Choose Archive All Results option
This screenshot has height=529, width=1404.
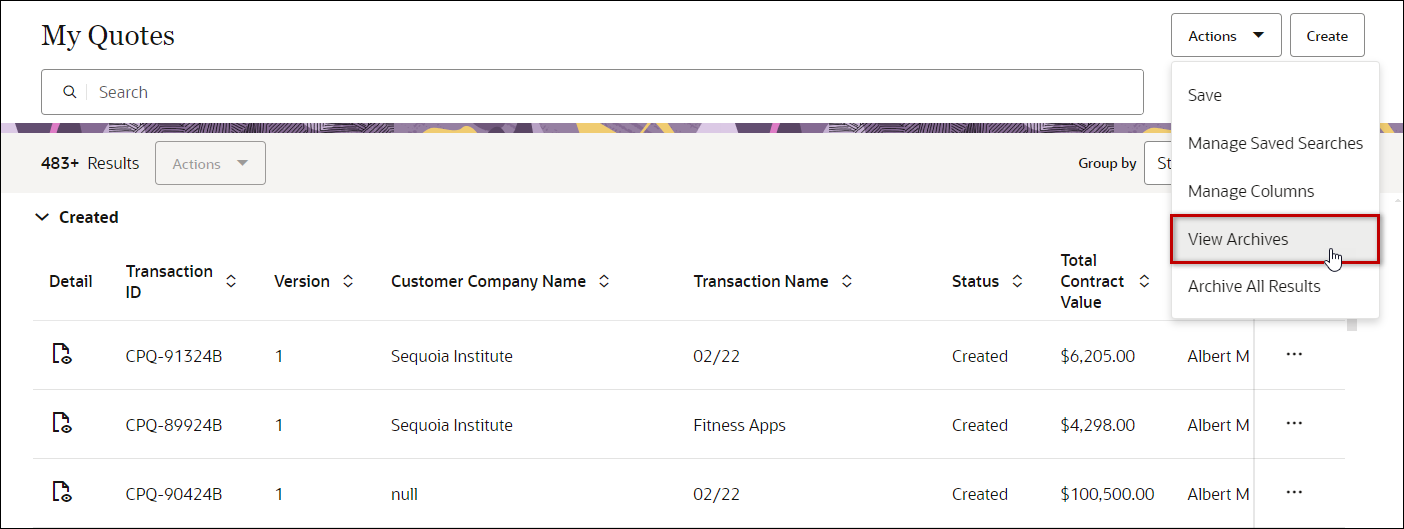click(1254, 286)
